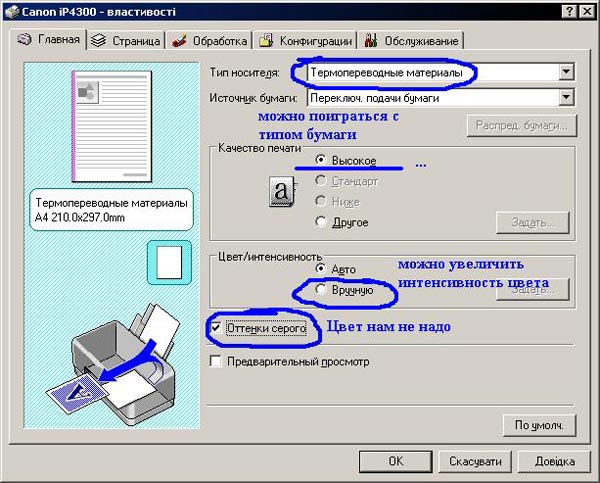Screen dimensions: 600x483
Task: Click the printer paper feed illustration
Action: point(114,364)
